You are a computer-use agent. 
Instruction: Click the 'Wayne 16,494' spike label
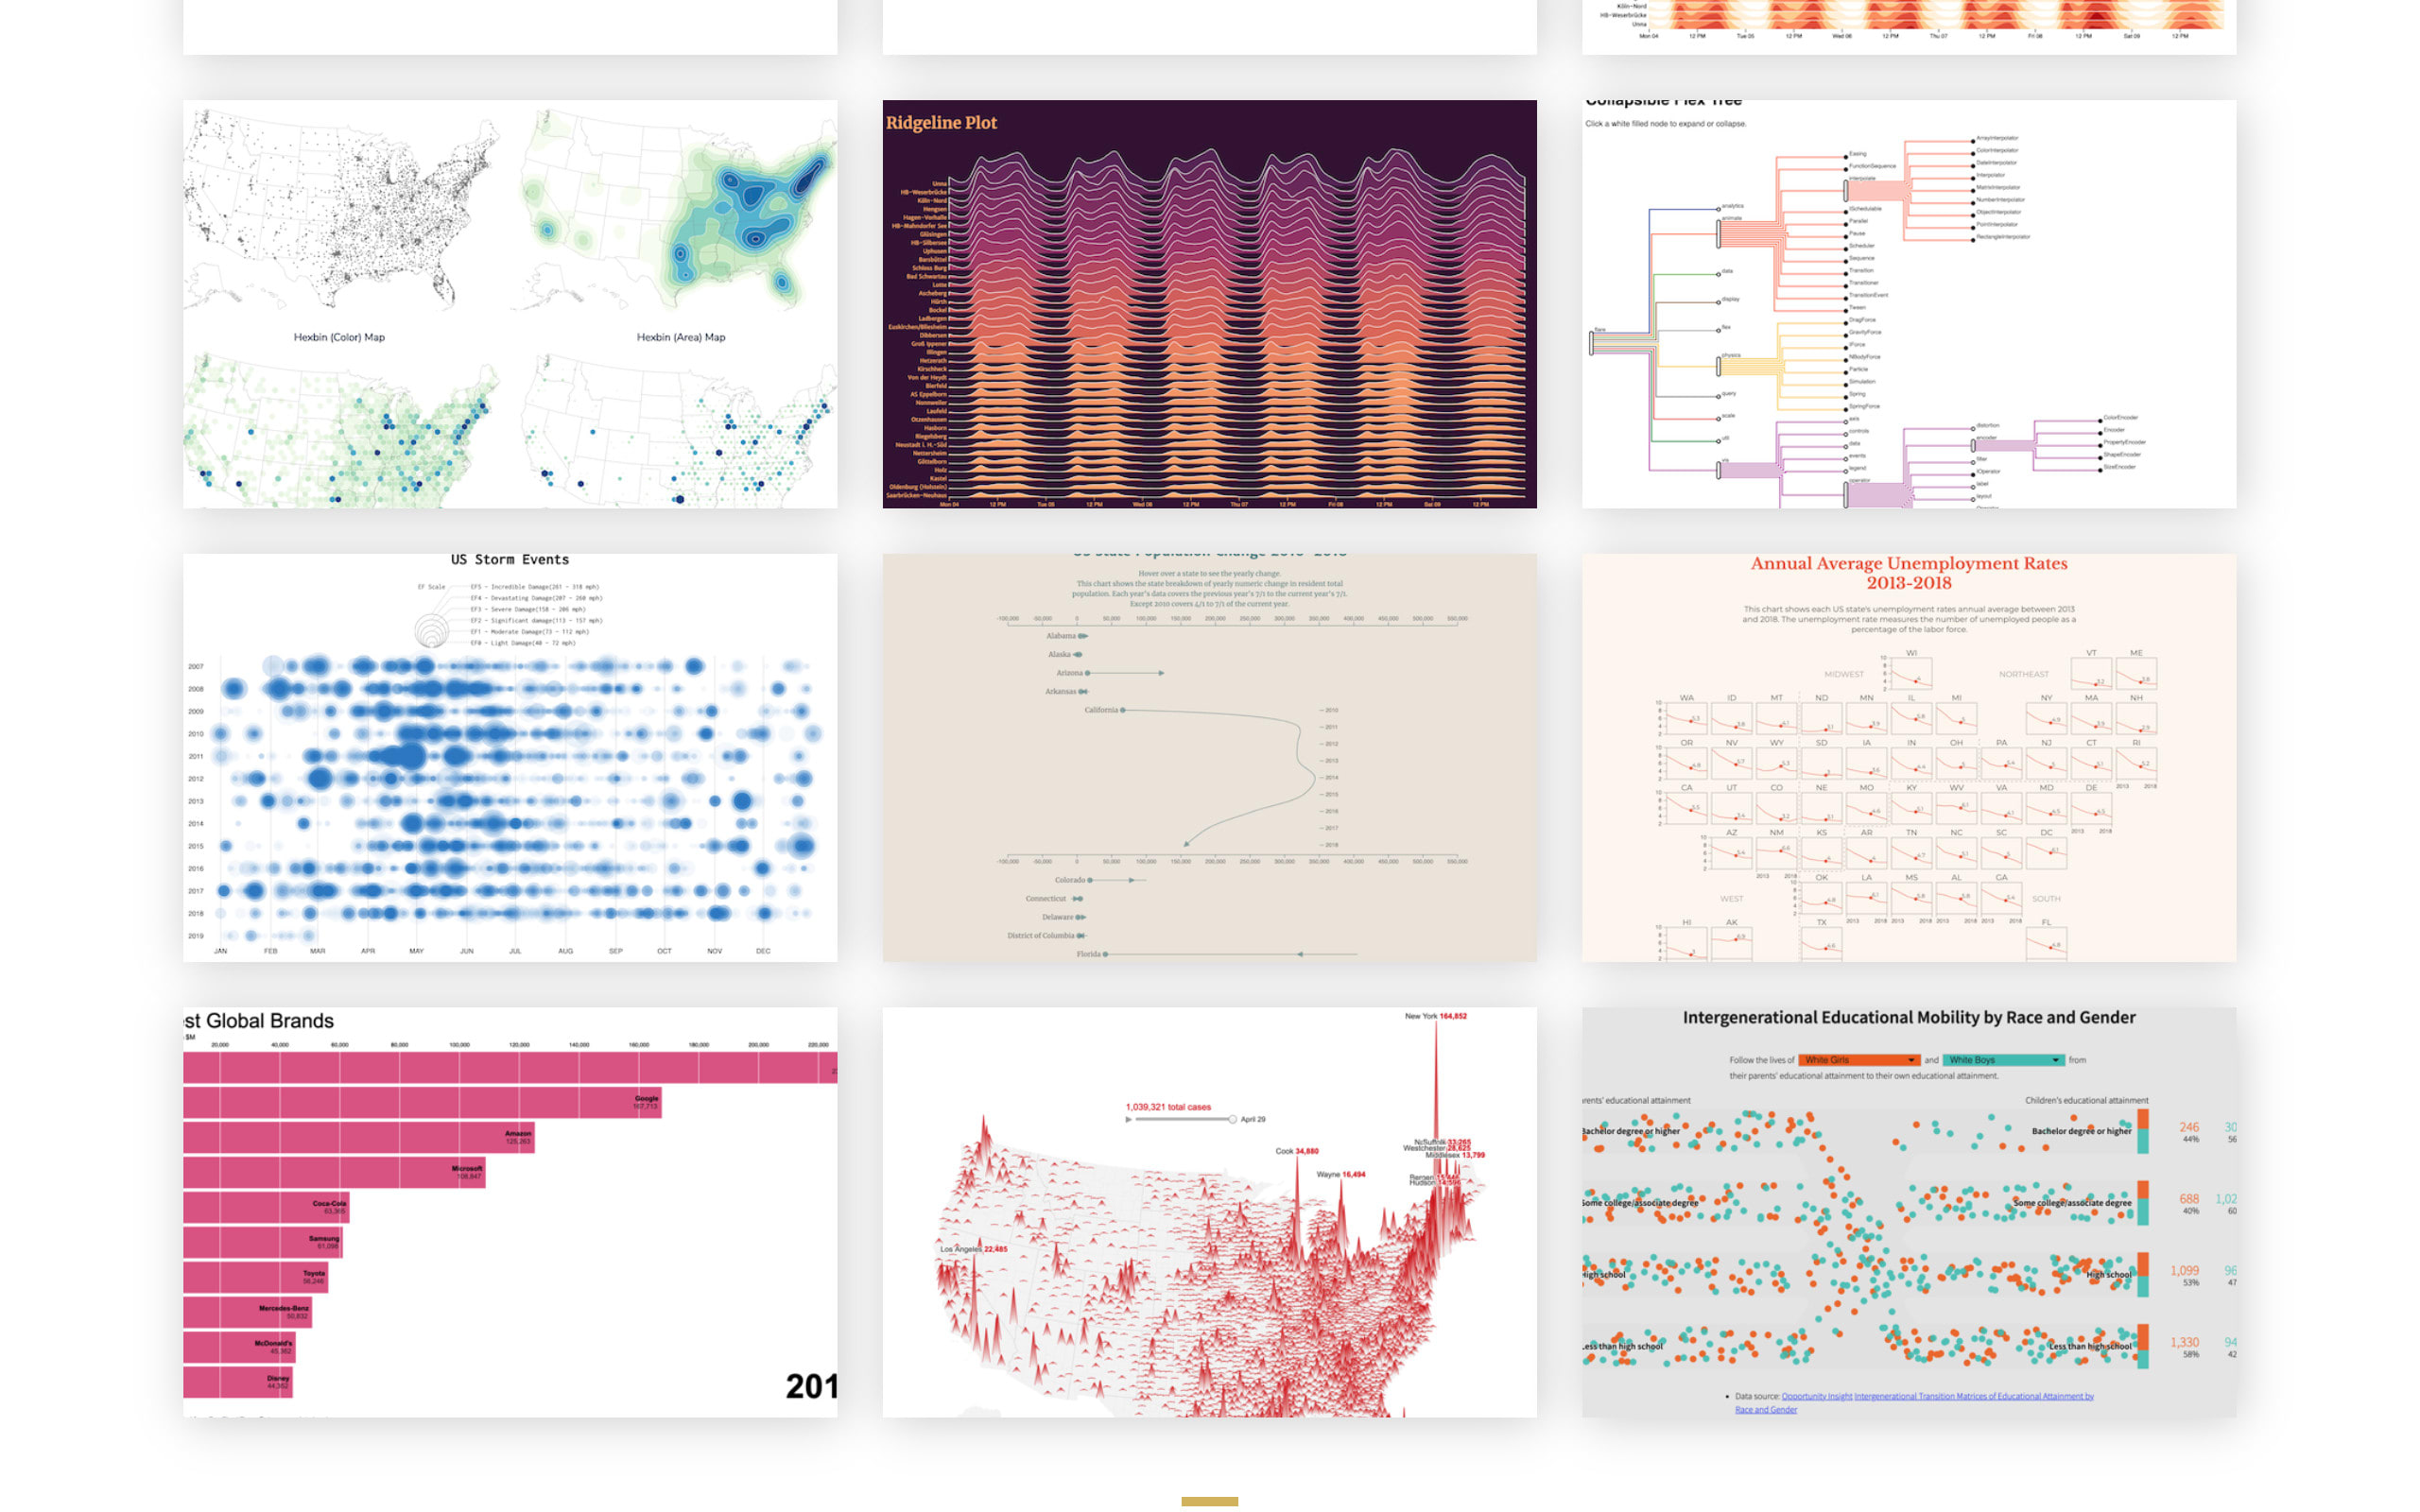1340,1175
